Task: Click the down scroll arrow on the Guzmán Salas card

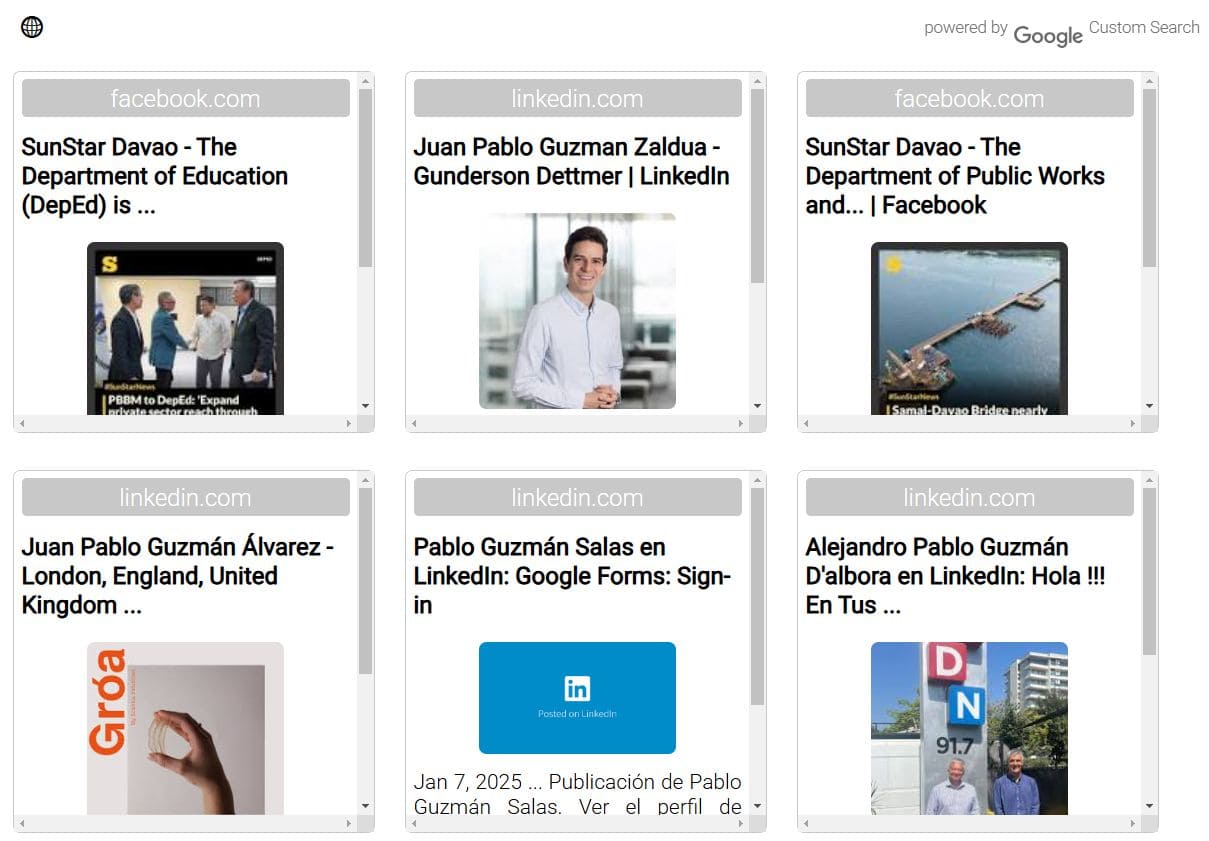Action: (x=757, y=806)
